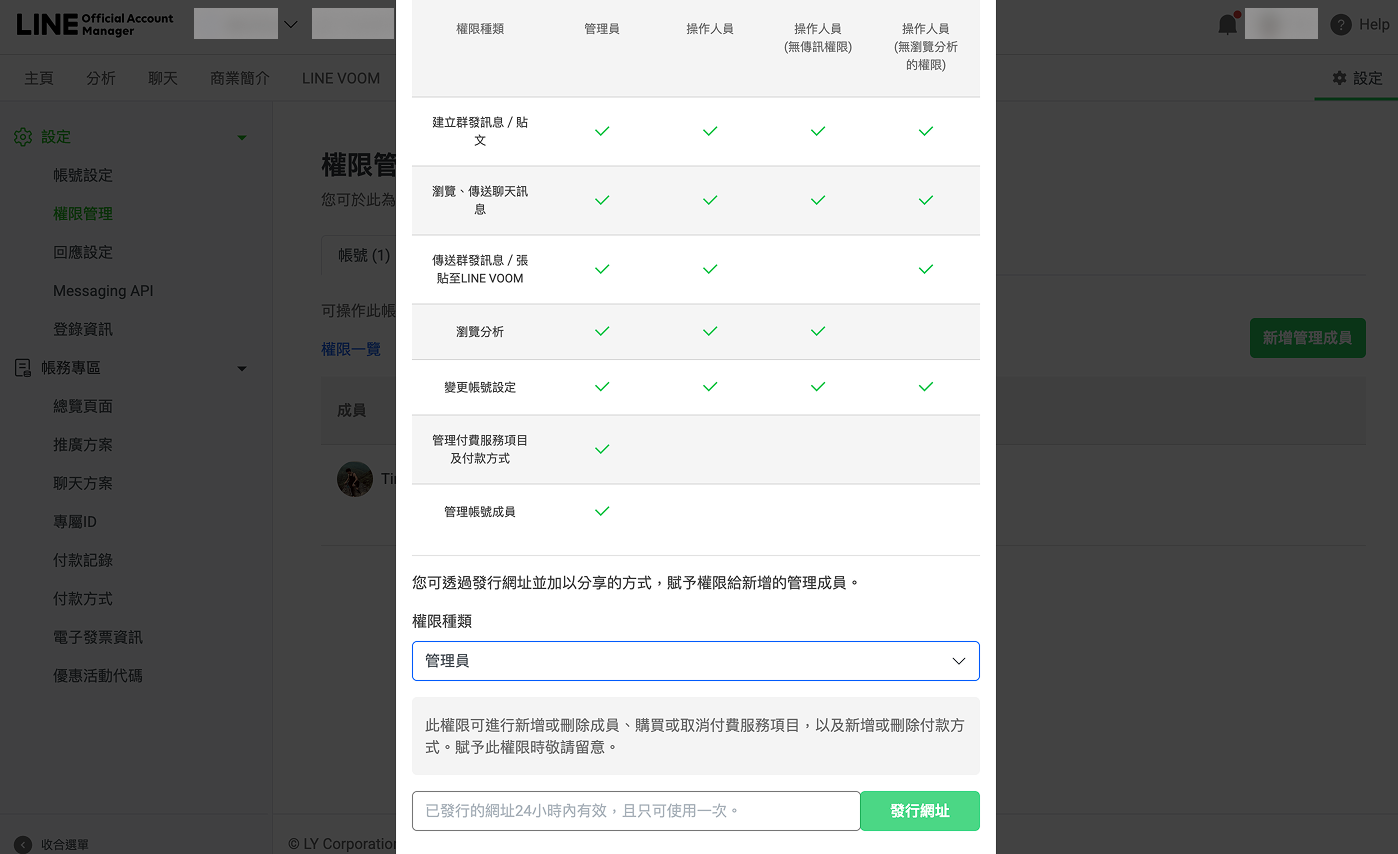Viewport: 1398px width, 854px height.
Task: Click the 帳務專區 billing document icon
Action: pyautogui.click(x=23, y=368)
